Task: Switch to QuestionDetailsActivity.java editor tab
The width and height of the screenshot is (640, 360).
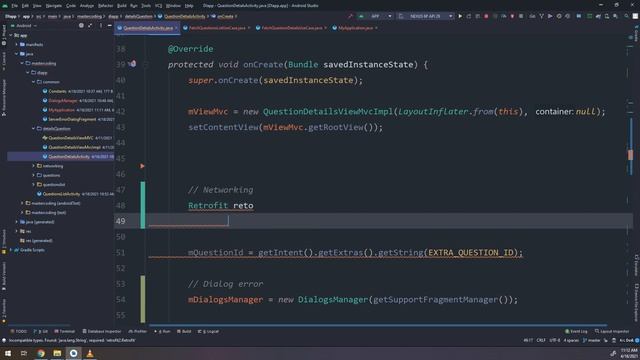Action: click(x=148, y=28)
